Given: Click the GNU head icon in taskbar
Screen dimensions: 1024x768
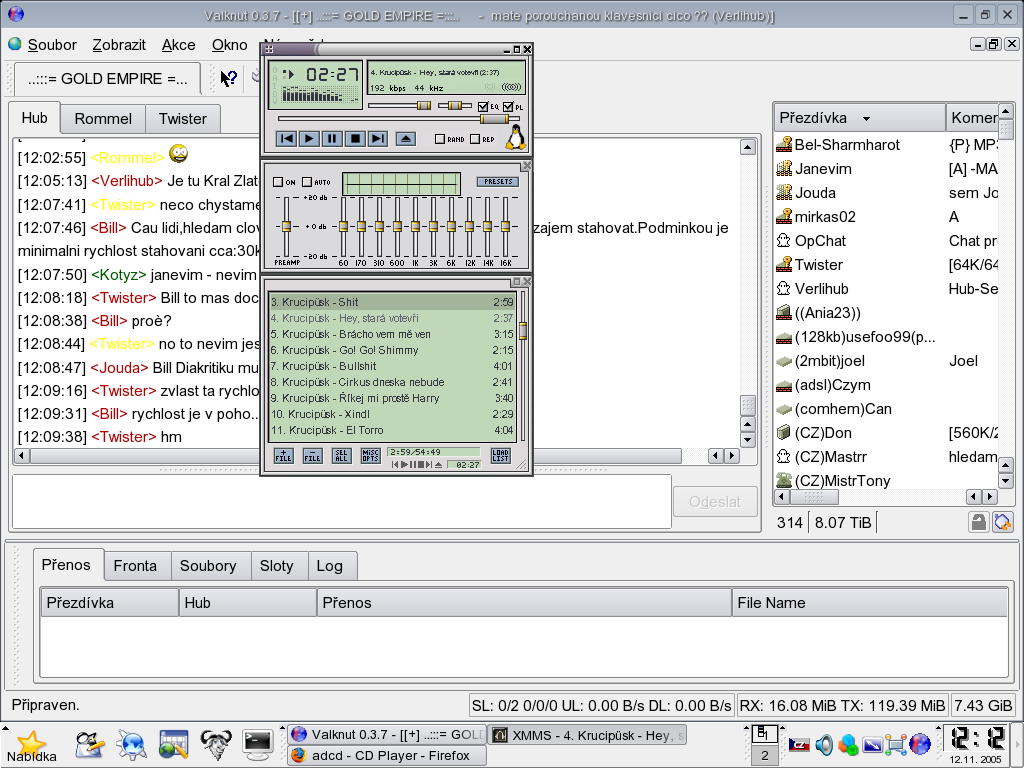Looking at the screenshot, I should pos(216,744).
